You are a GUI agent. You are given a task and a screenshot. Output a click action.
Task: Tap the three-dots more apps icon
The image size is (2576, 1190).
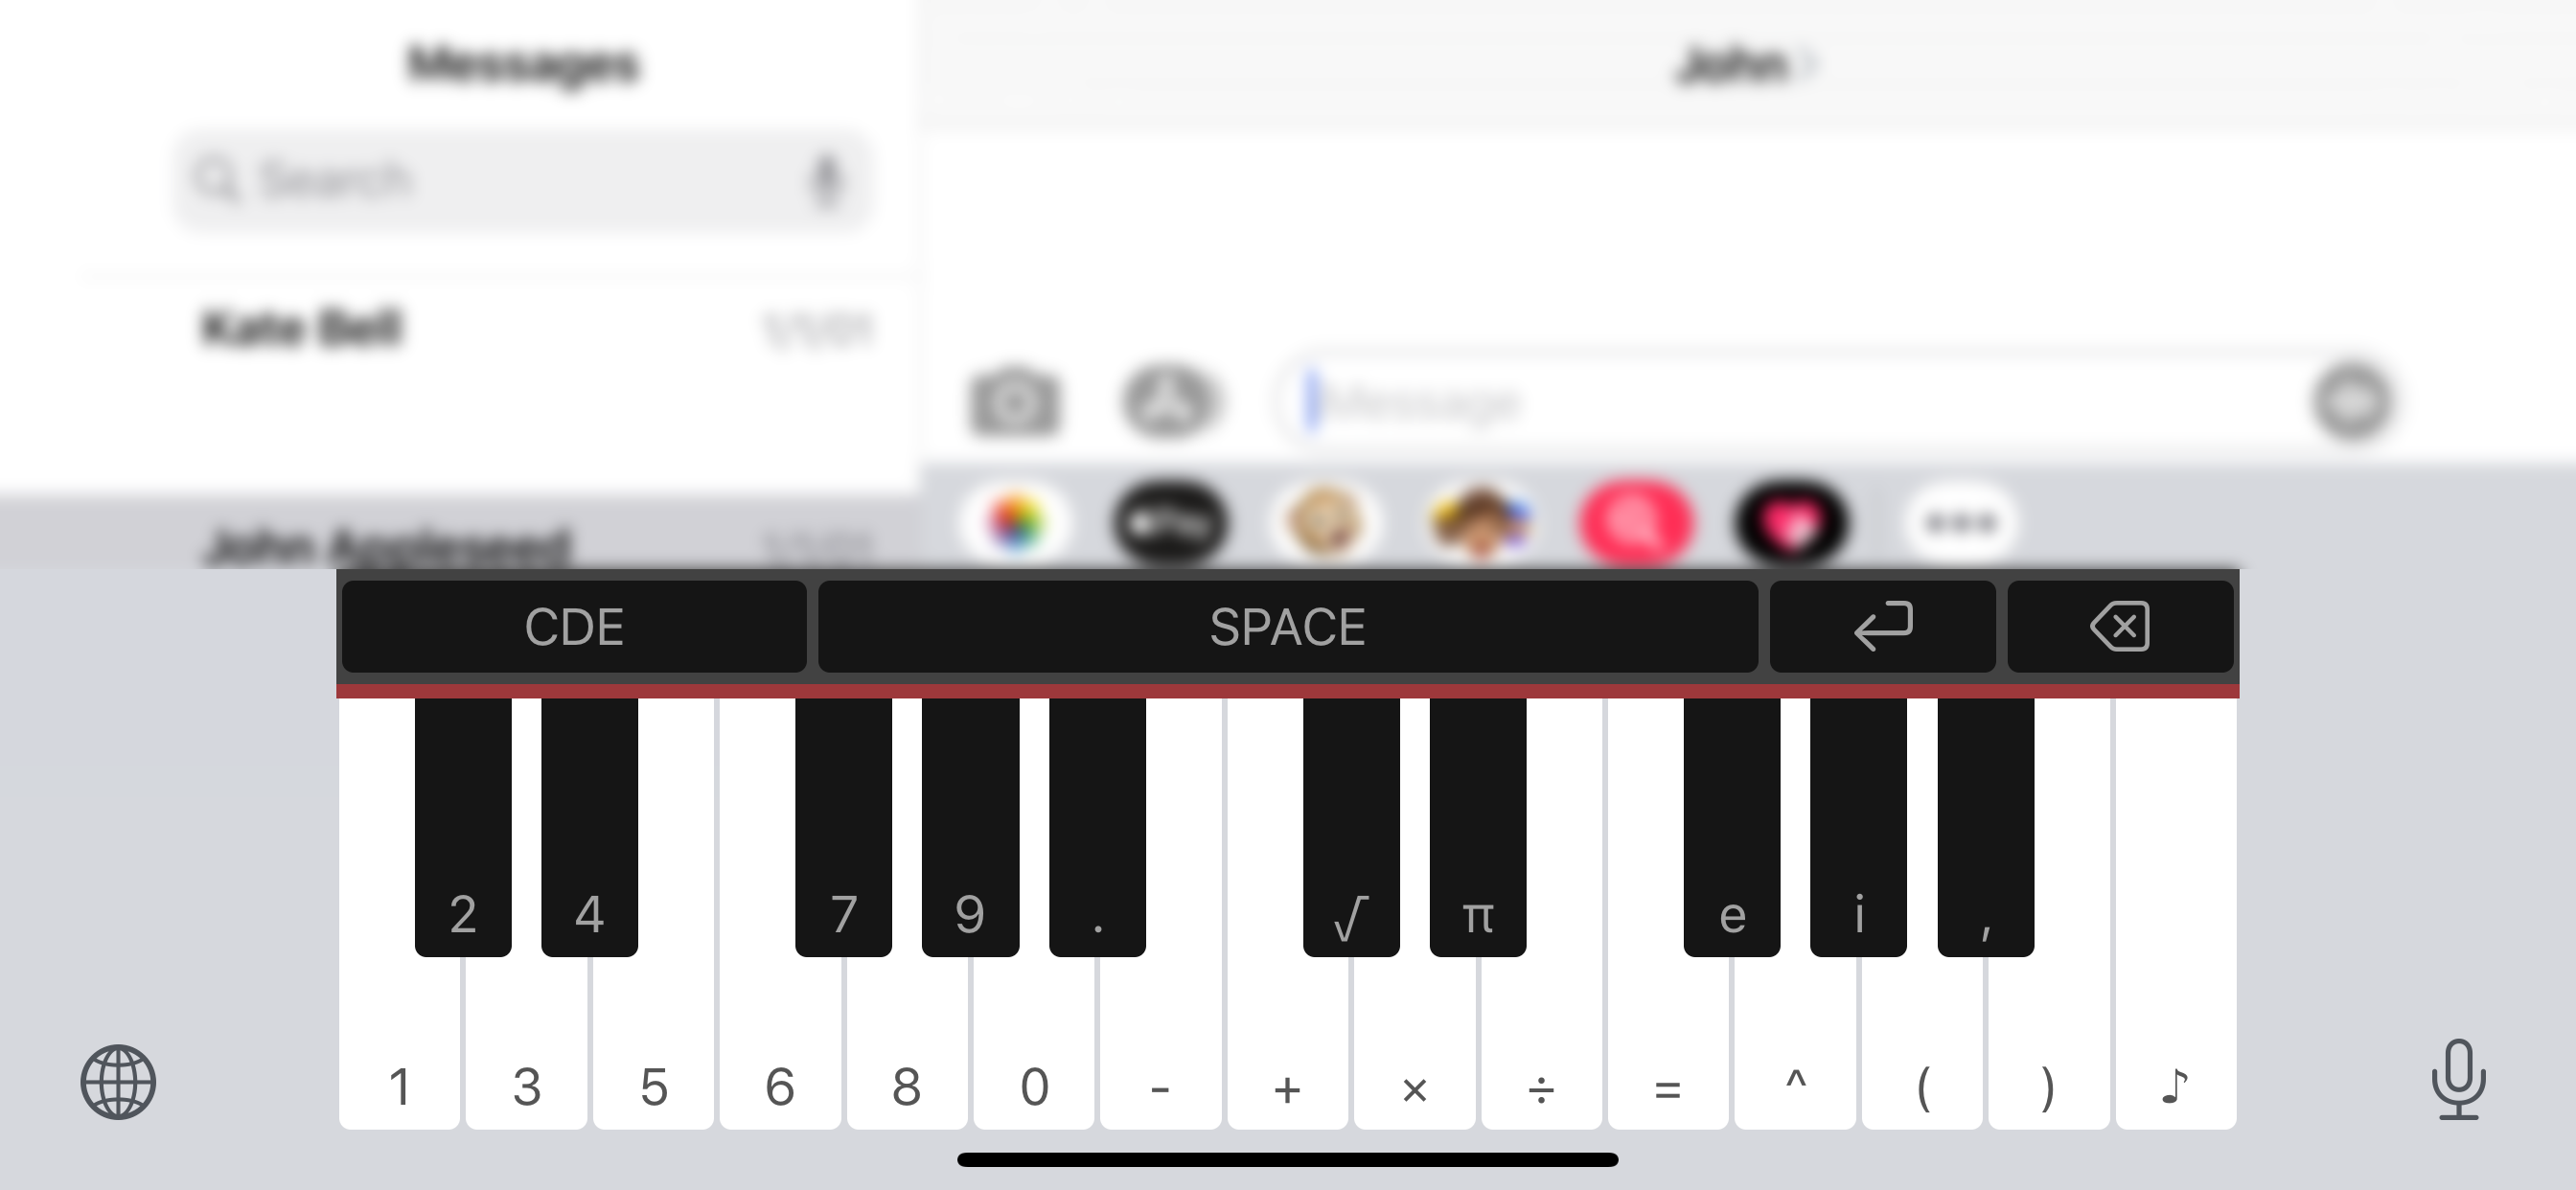pyautogui.click(x=1960, y=523)
